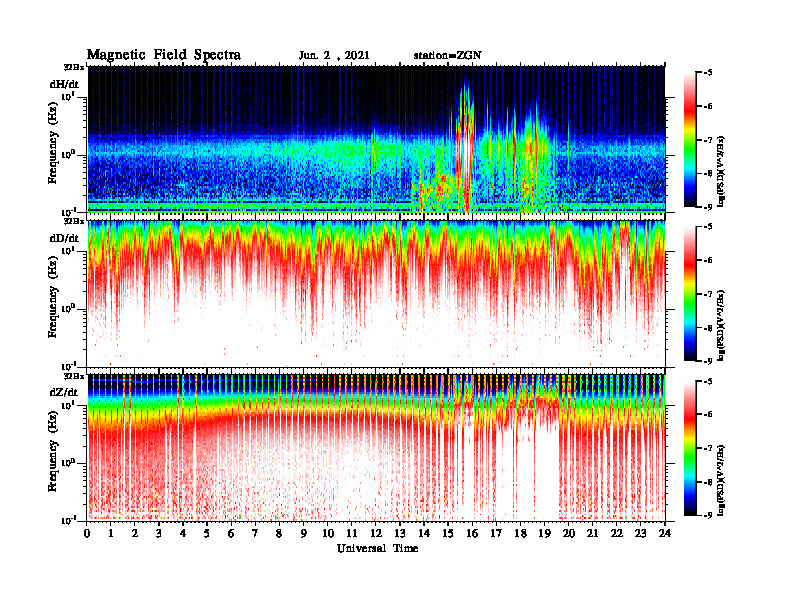
Task: Click the "Universal Time" axis label
Action: pyautogui.click(x=378, y=548)
